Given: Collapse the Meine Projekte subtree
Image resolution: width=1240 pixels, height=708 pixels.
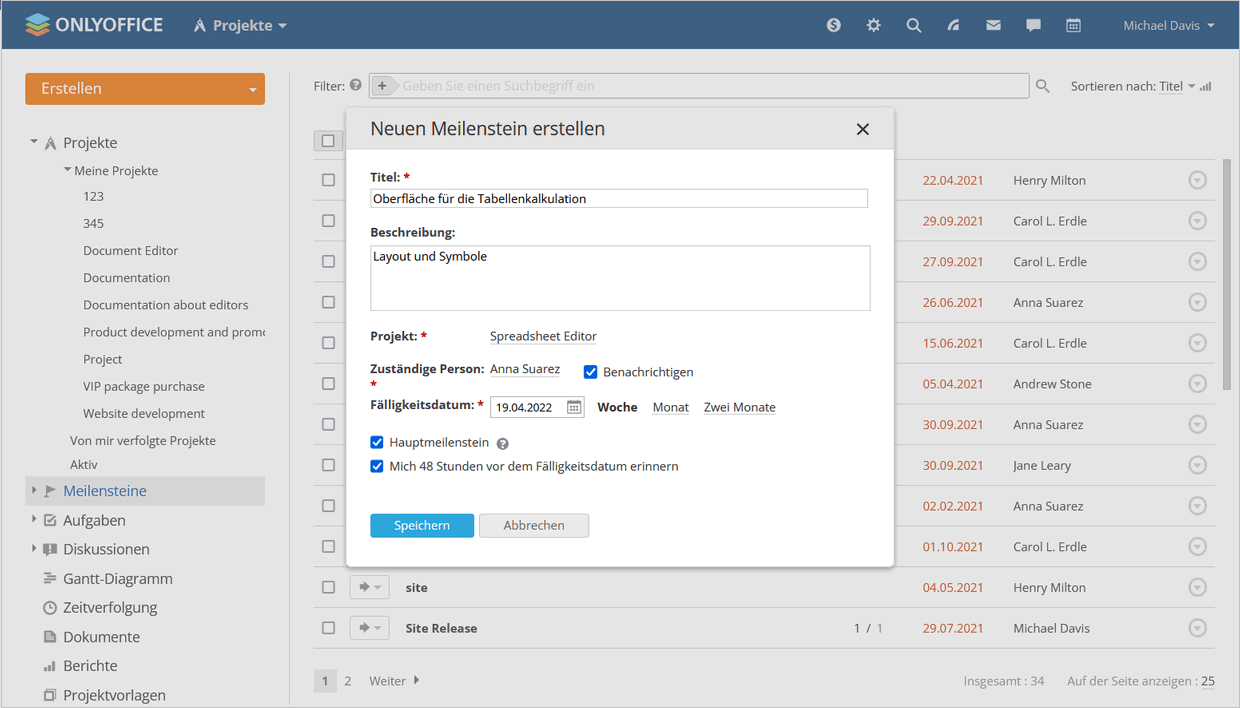Looking at the screenshot, I should coord(67,170).
